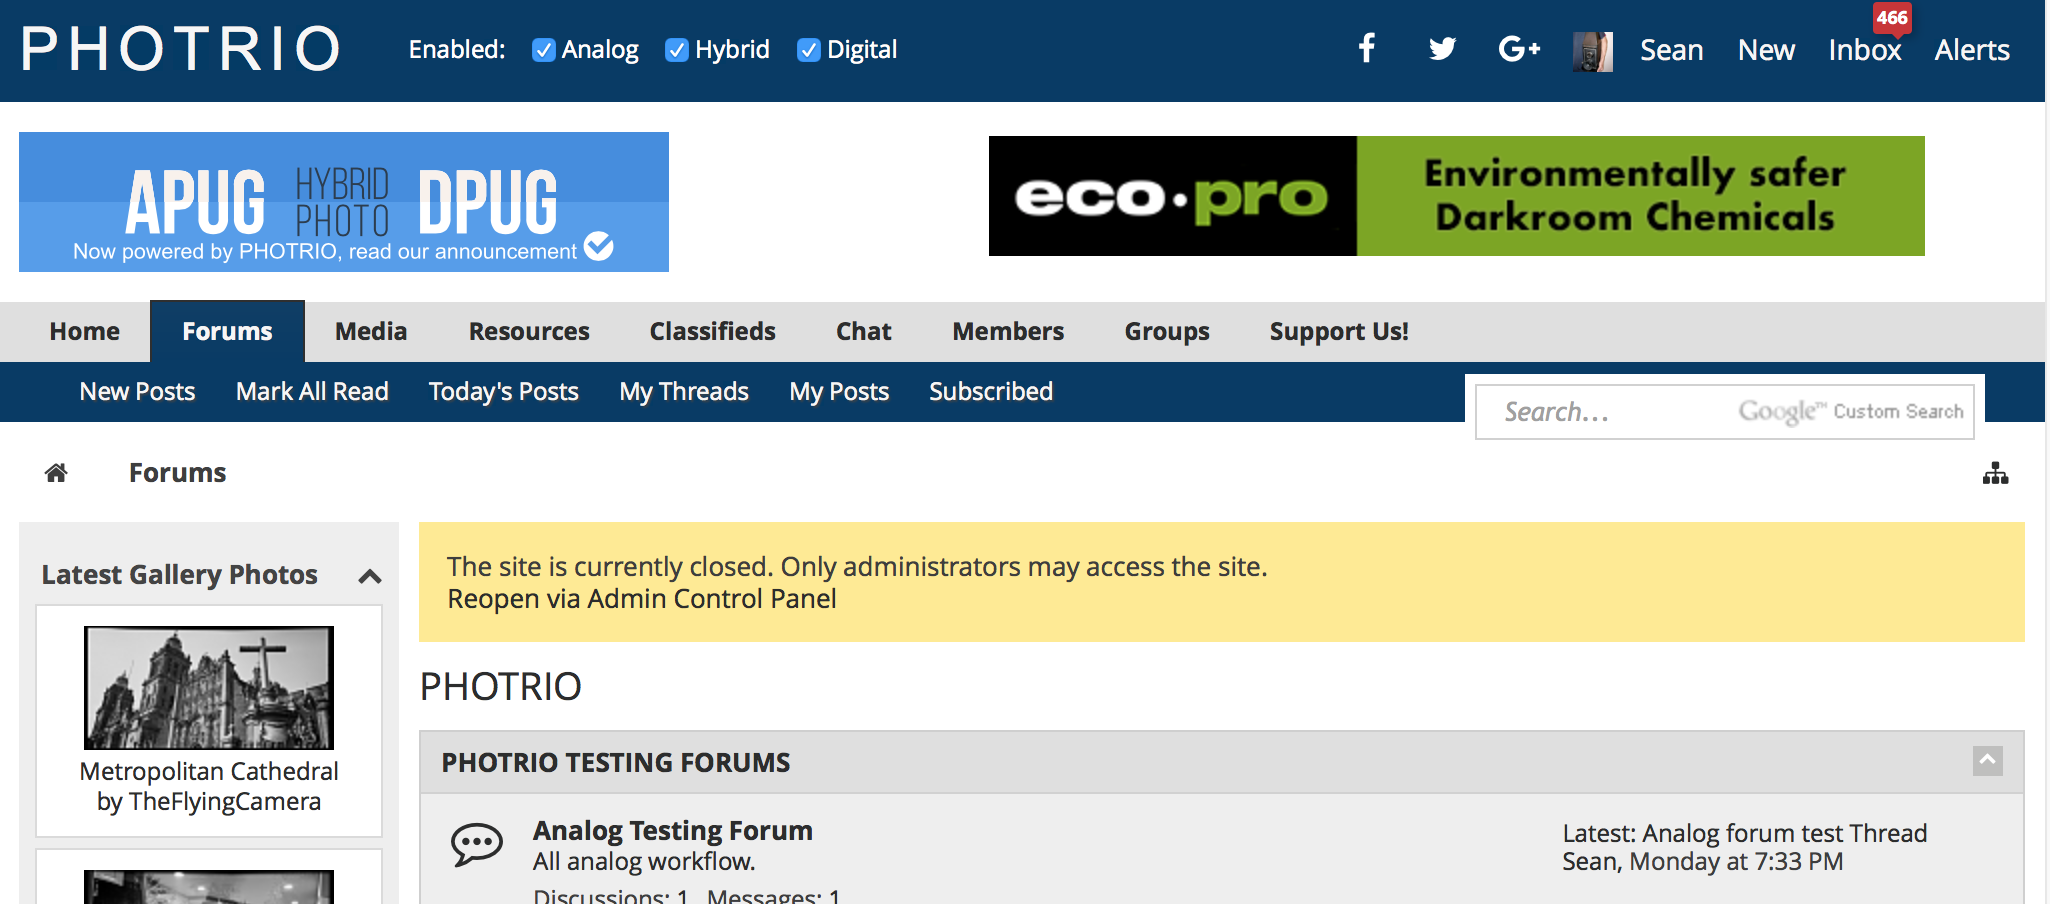Image resolution: width=2050 pixels, height=904 pixels.
Task: Collapse the PHOTRIO Testing Forums category
Action: 1988,761
